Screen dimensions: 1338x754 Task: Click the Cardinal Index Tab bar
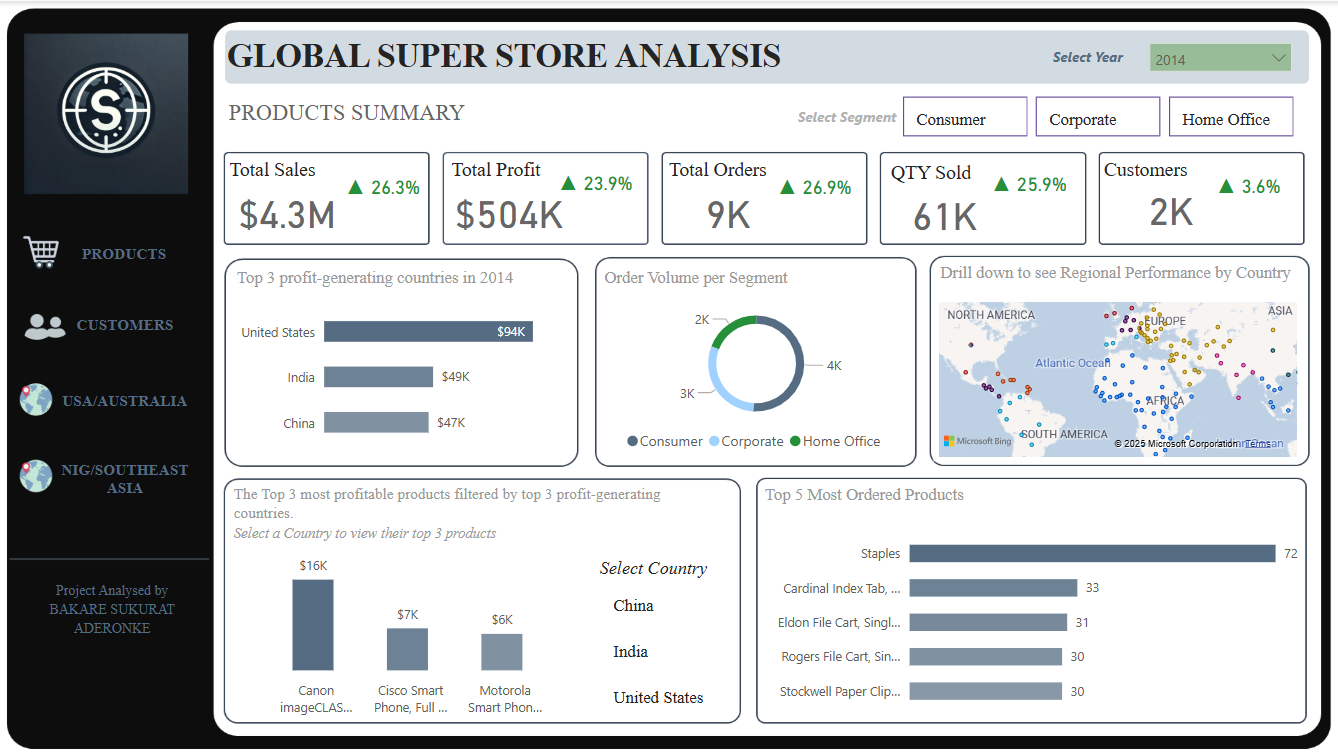coord(993,588)
